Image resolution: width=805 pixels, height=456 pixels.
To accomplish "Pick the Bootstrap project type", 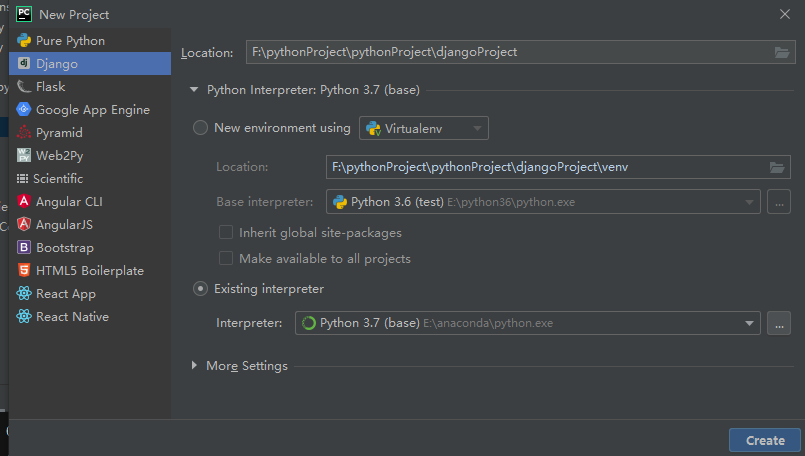I will point(90,248).
